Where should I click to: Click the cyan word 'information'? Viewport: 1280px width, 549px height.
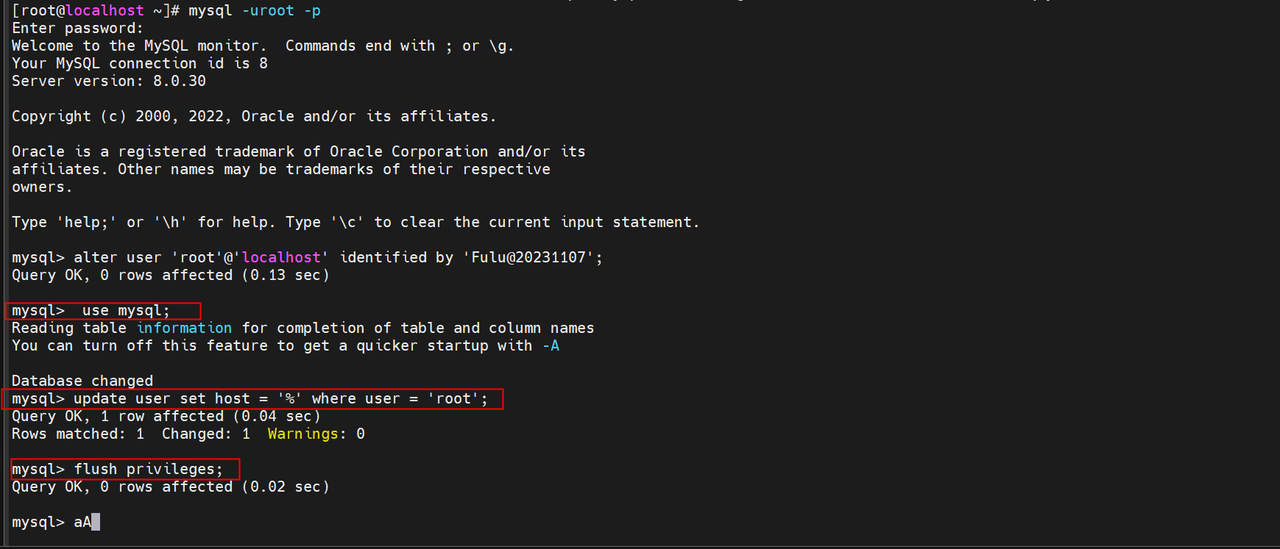[x=184, y=328]
